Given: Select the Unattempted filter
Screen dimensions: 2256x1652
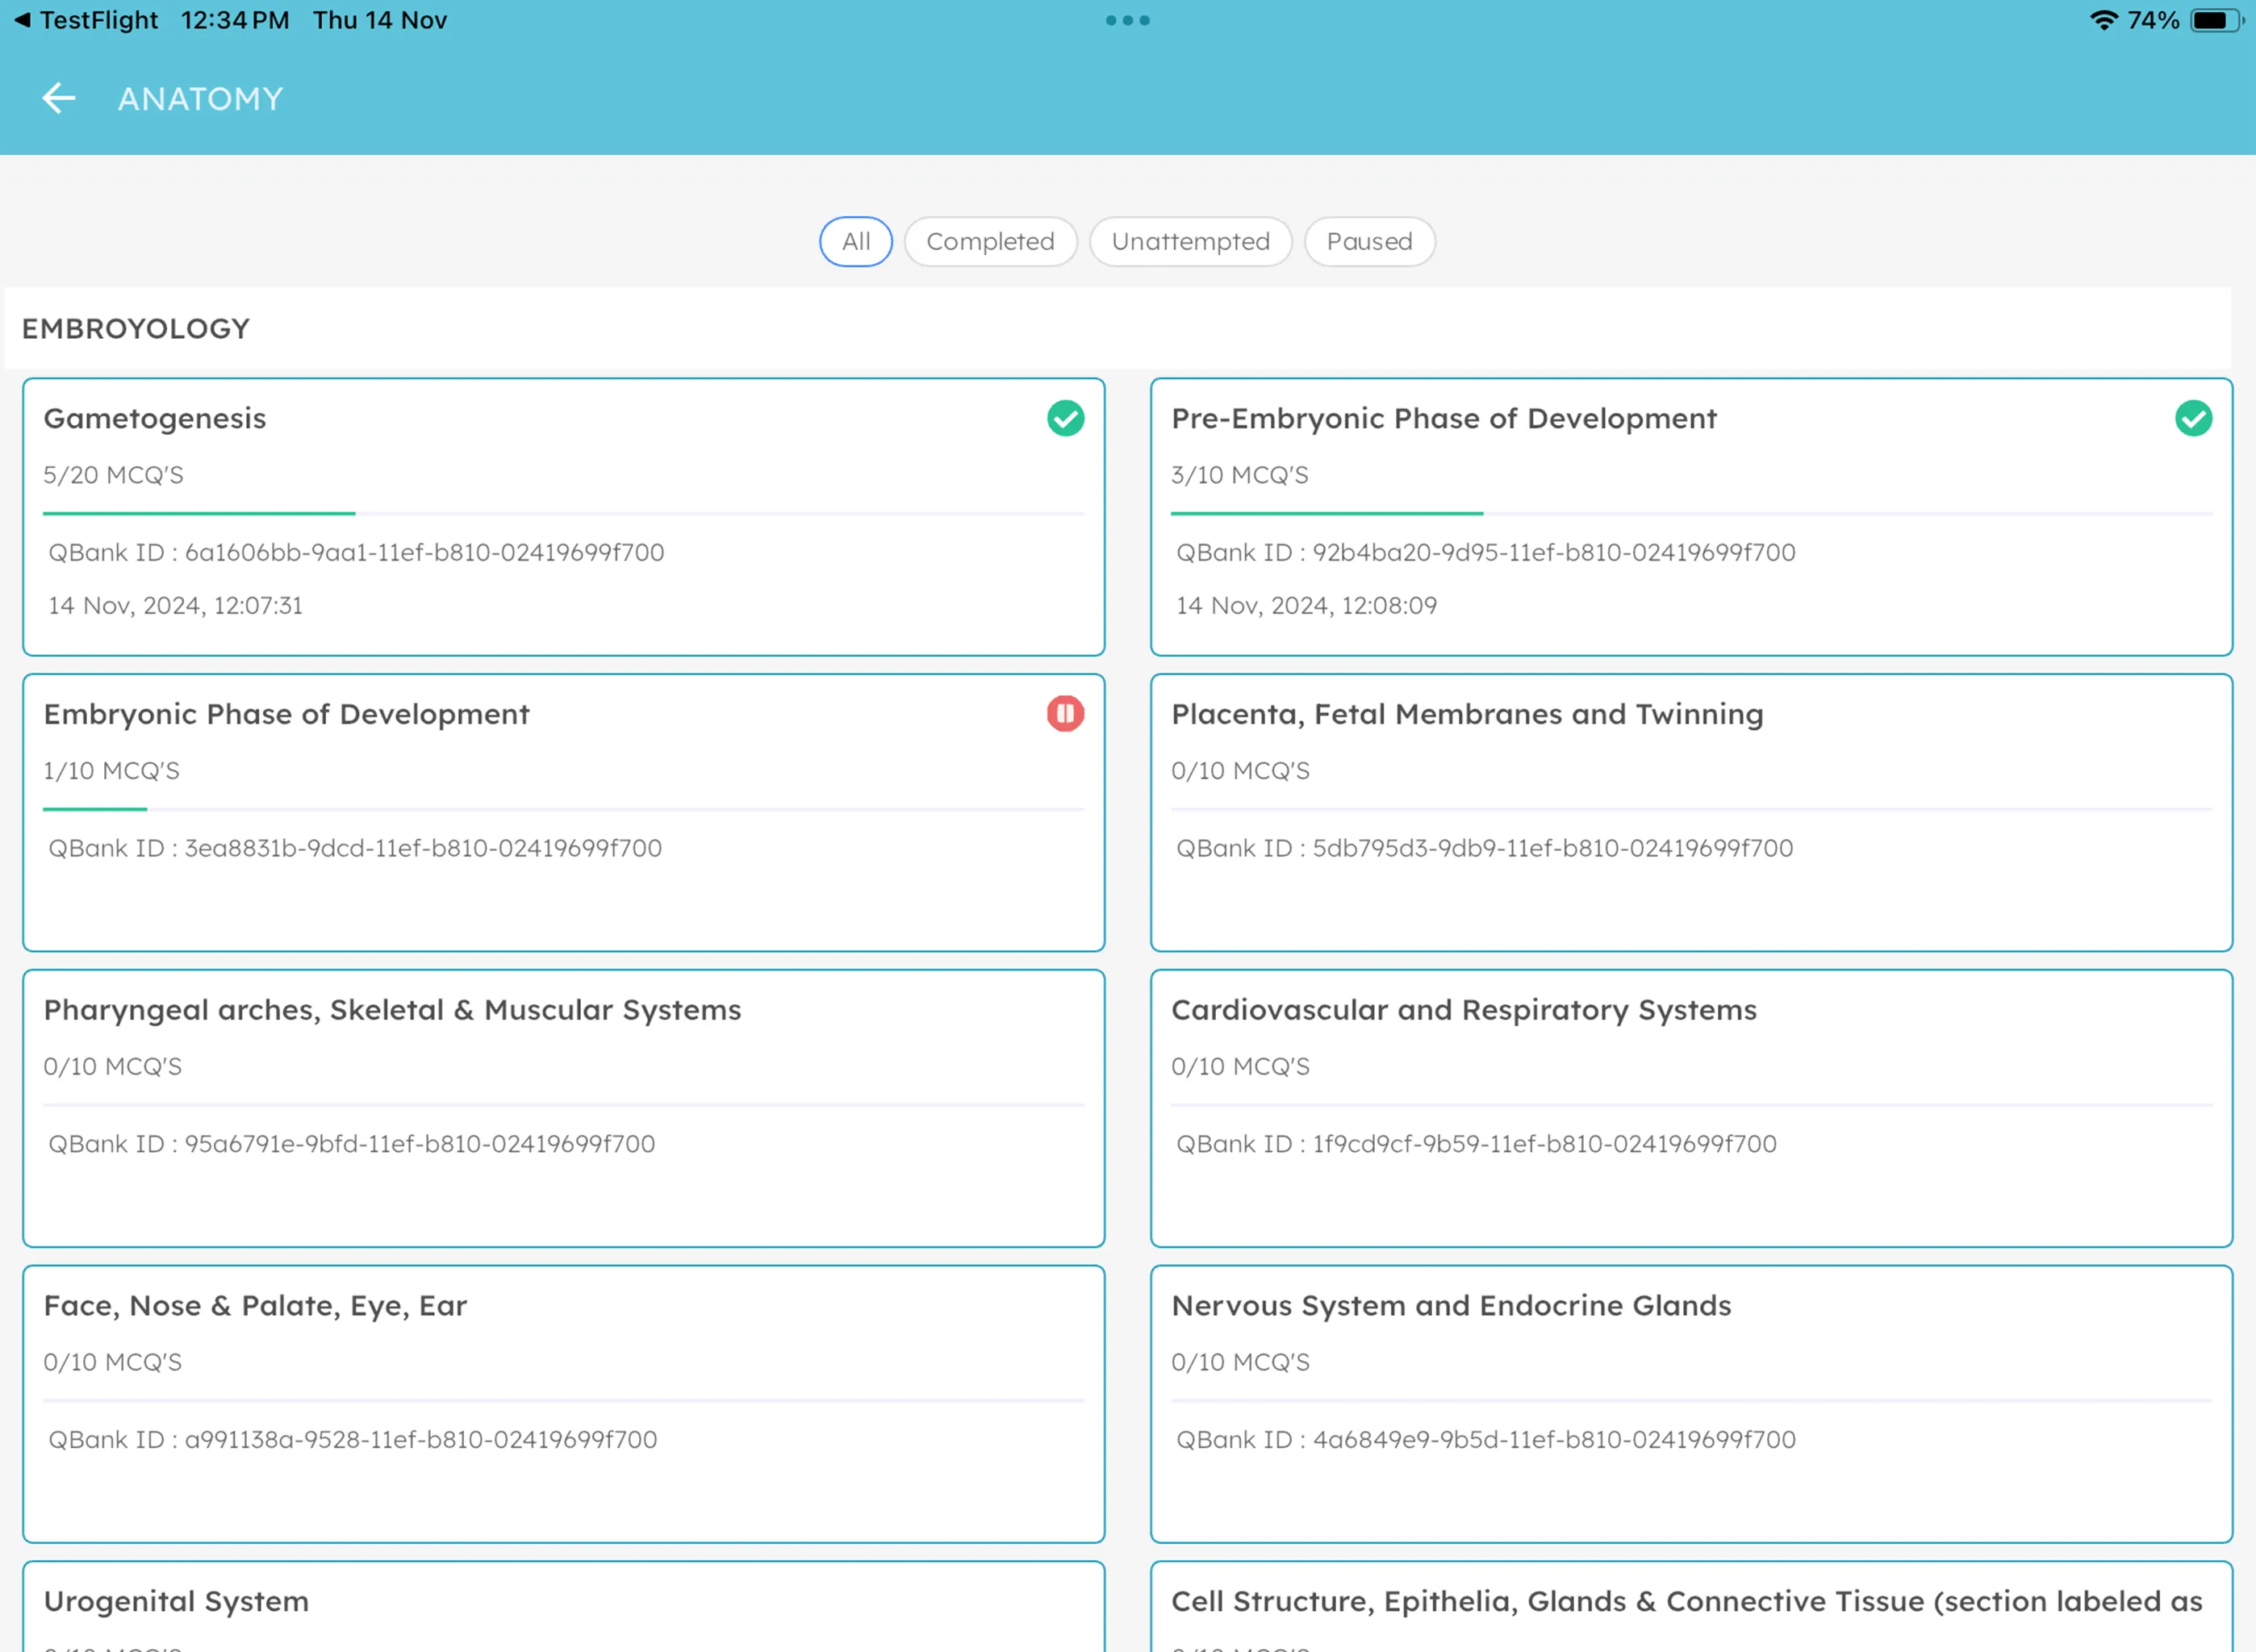Looking at the screenshot, I should 1190,241.
